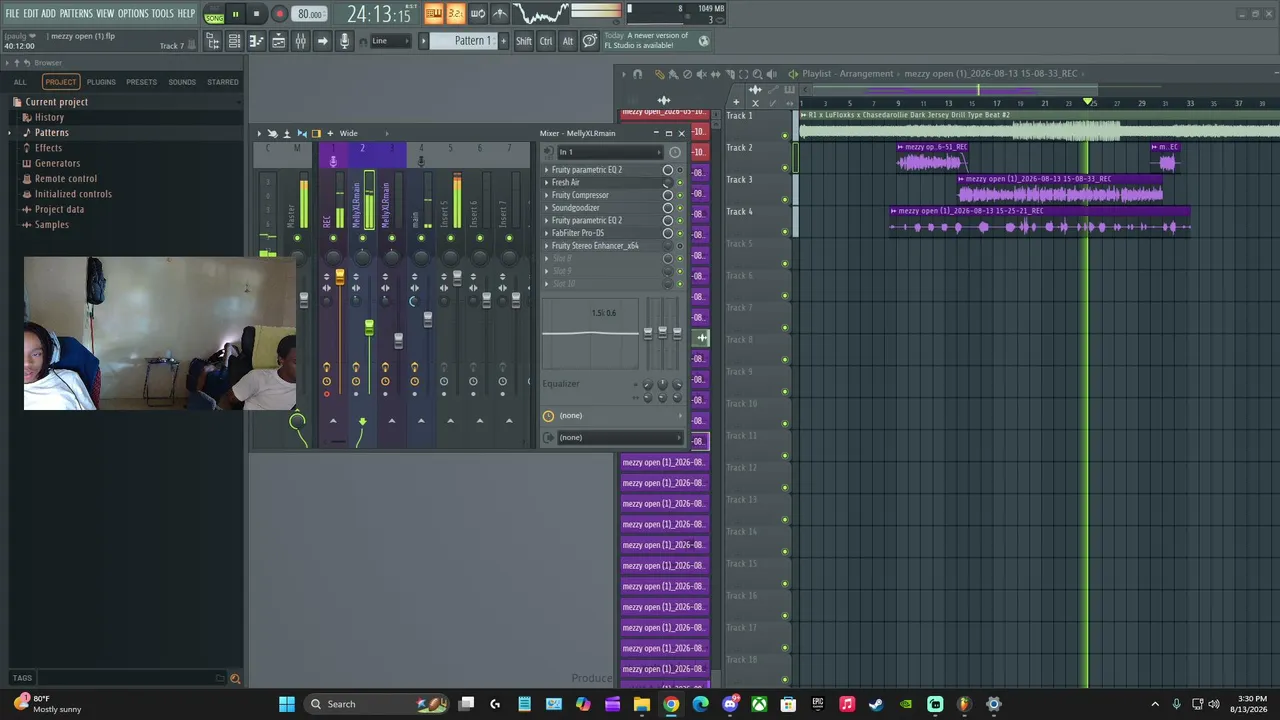Select the Playlist delete tool
Screen dimensions: 1280x720
[687, 74]
